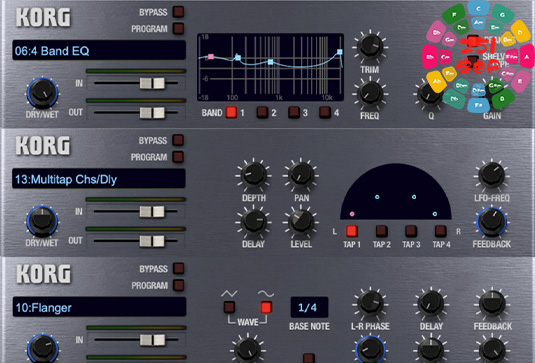The height and width of the screenshot is (363, 535).
Task: Open the 06:4 Band EQ program display
Action: pos(99,50)
